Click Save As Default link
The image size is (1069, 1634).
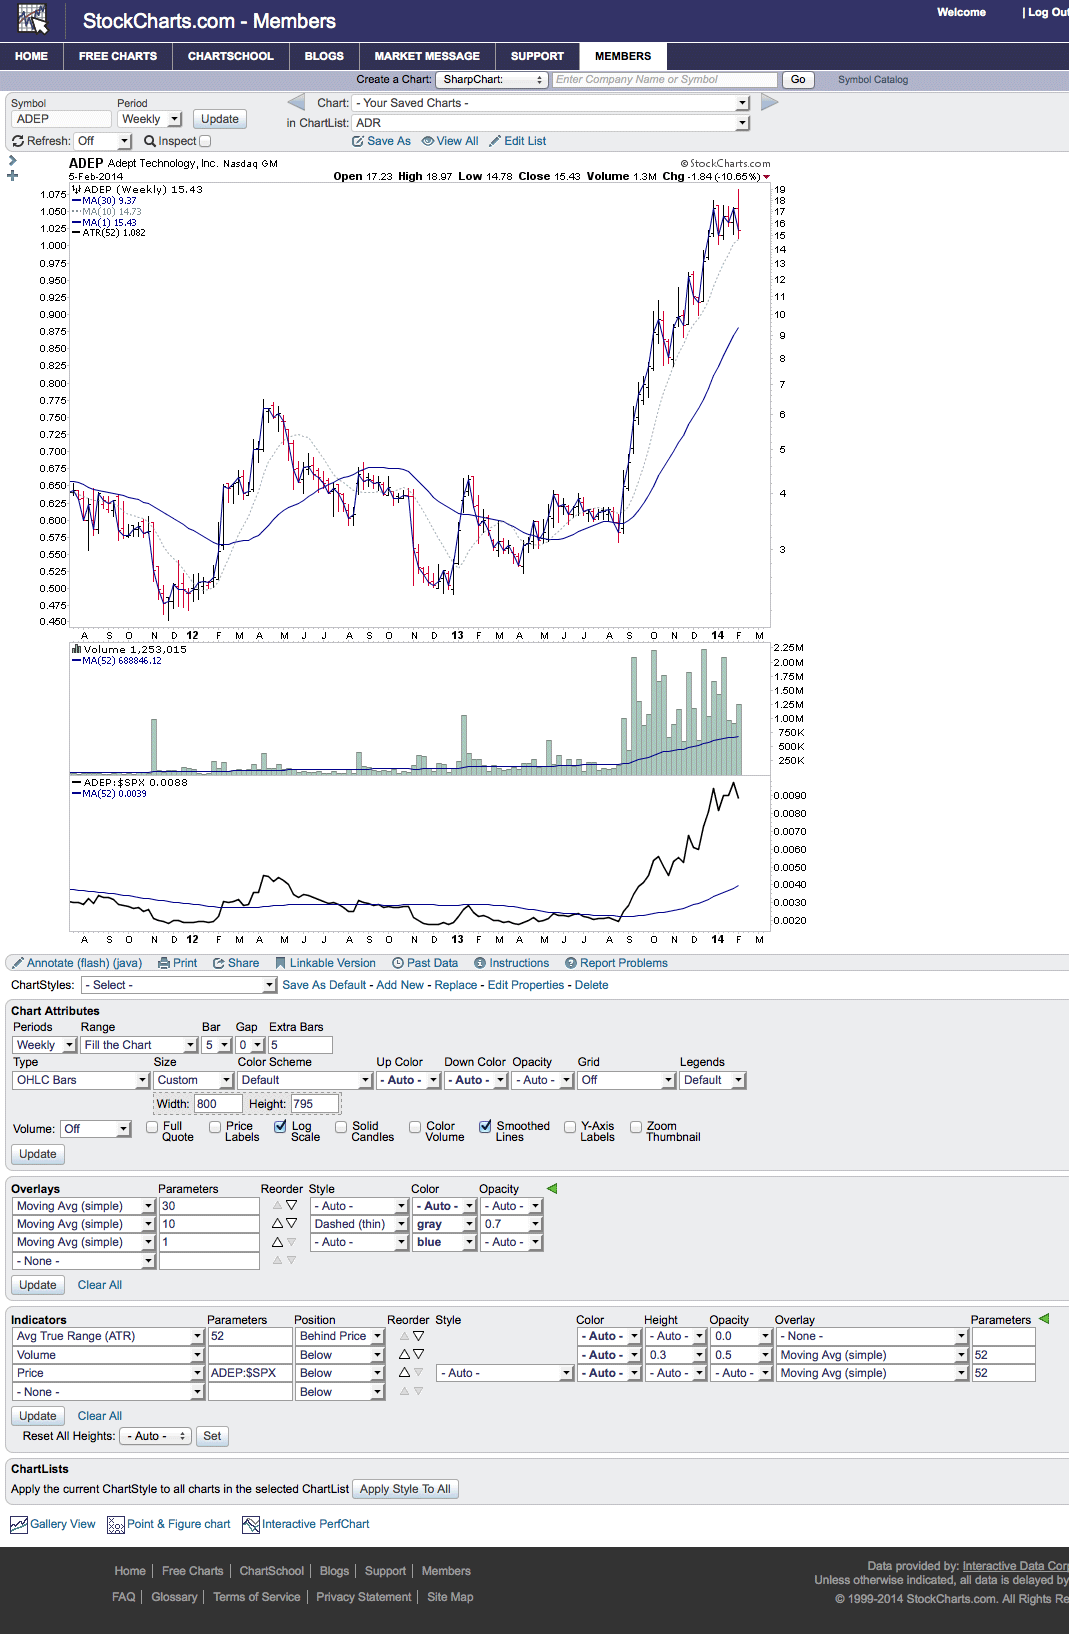pos(325,985)
